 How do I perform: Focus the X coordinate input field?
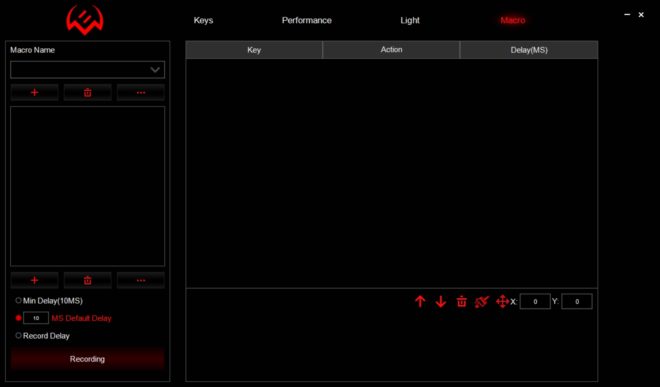click(x=535, y=302)
